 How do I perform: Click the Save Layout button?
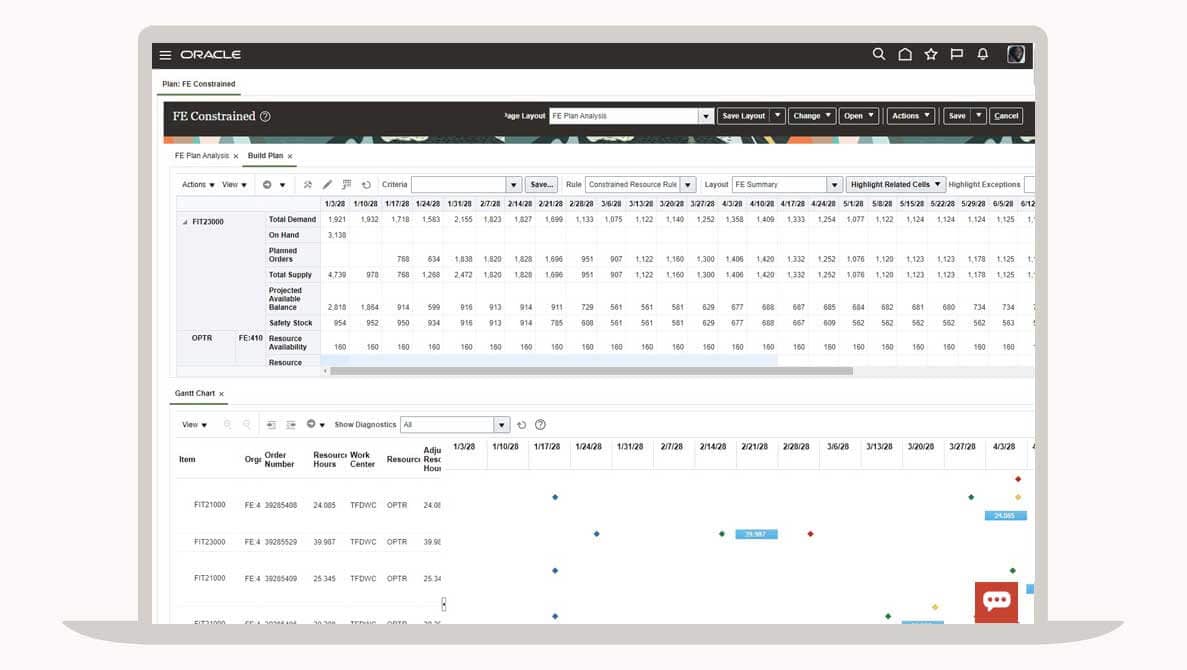click(743, 116)
